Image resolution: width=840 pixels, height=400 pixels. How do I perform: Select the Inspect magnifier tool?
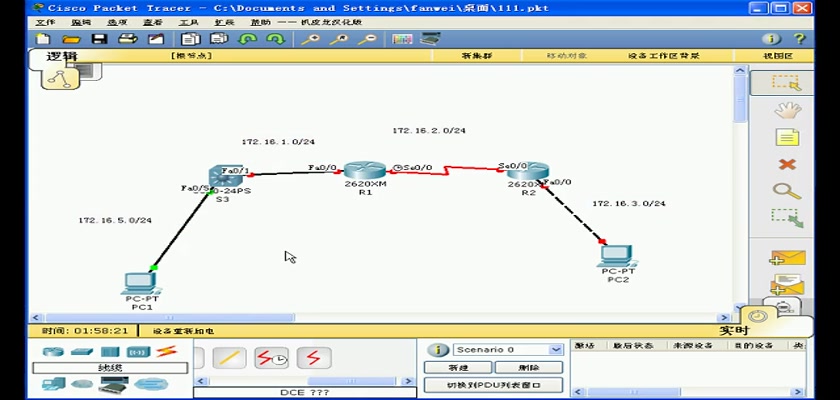click(x=787, y=190)
